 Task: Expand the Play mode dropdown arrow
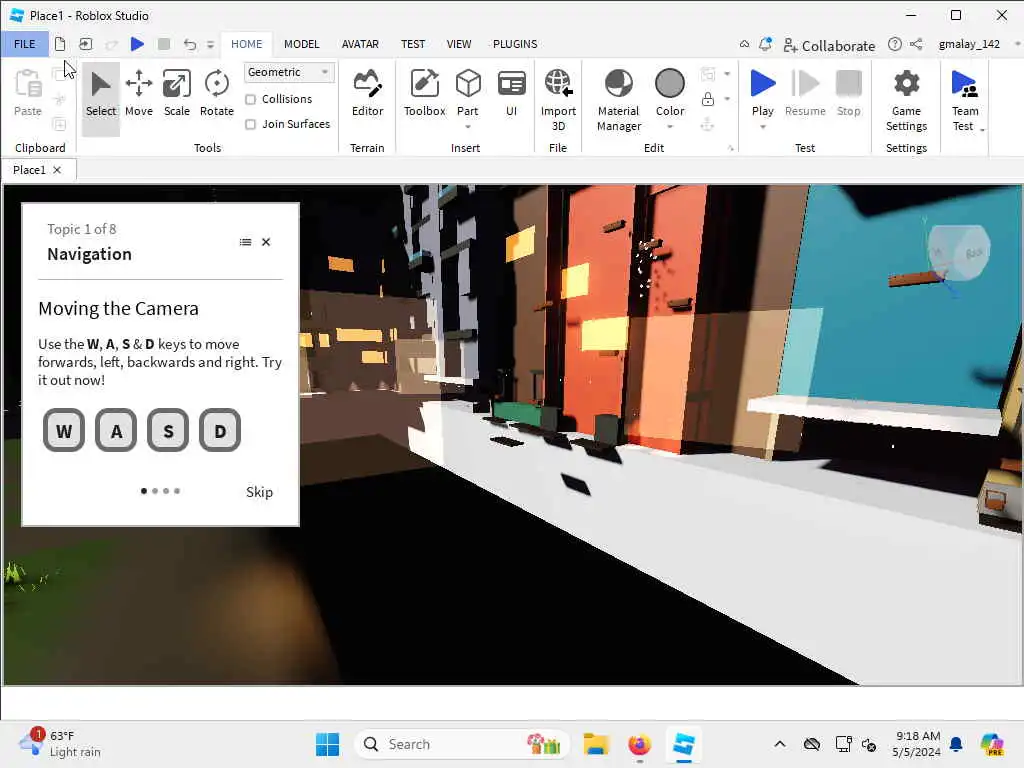(762, 127)
